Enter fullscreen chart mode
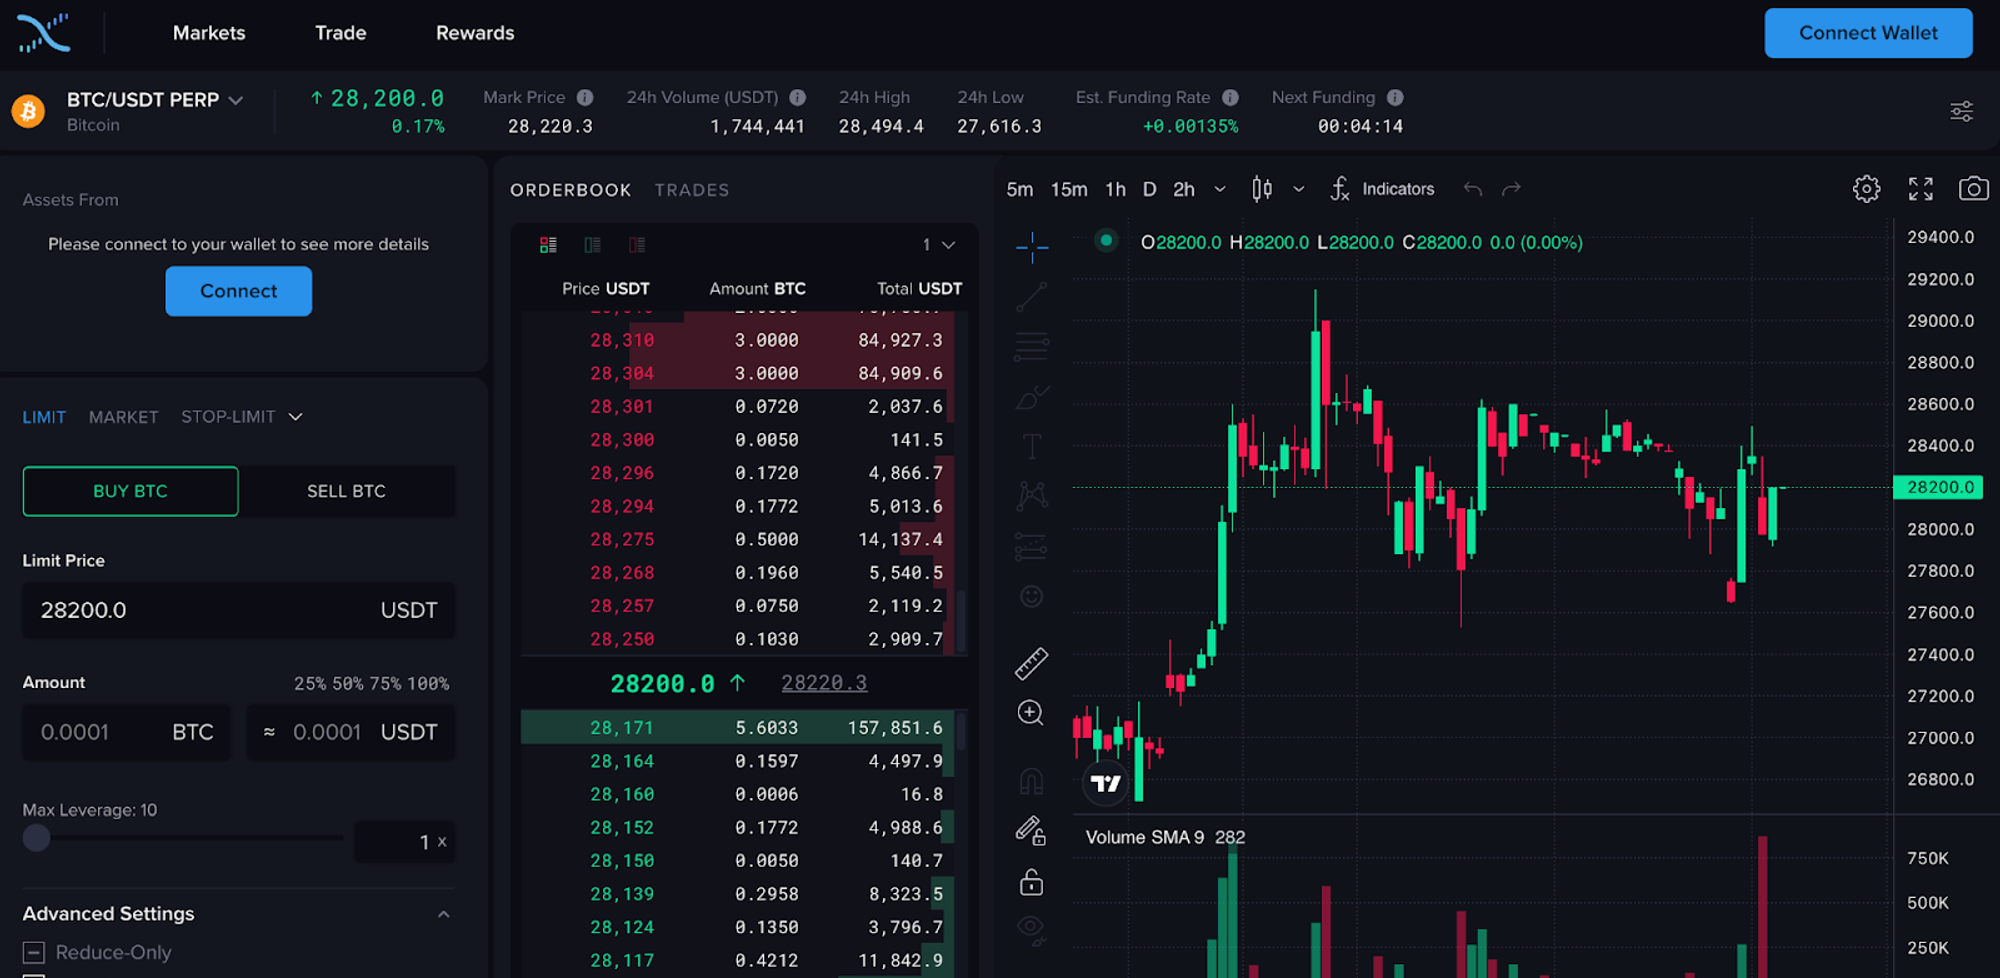Image resolution: width=2000 pixels, height=978 pixels. [x=1920, y=189]
